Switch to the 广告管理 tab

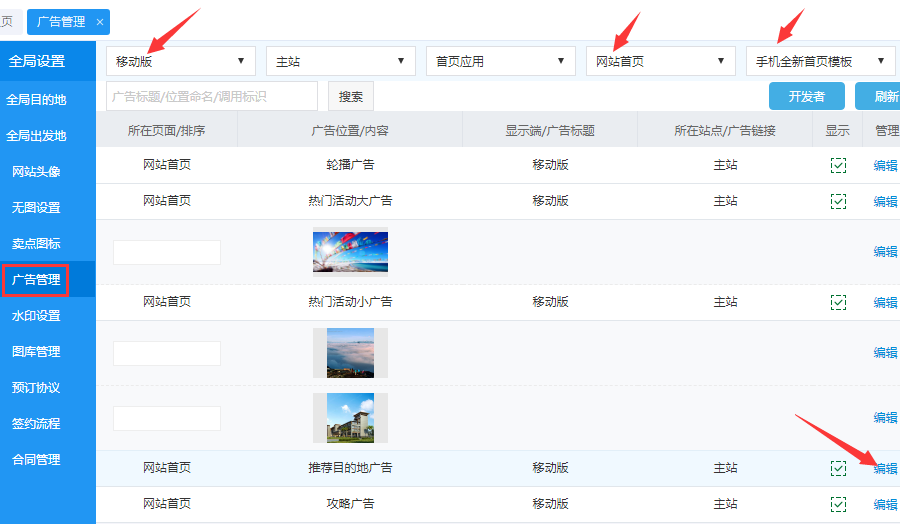point(60,21)
